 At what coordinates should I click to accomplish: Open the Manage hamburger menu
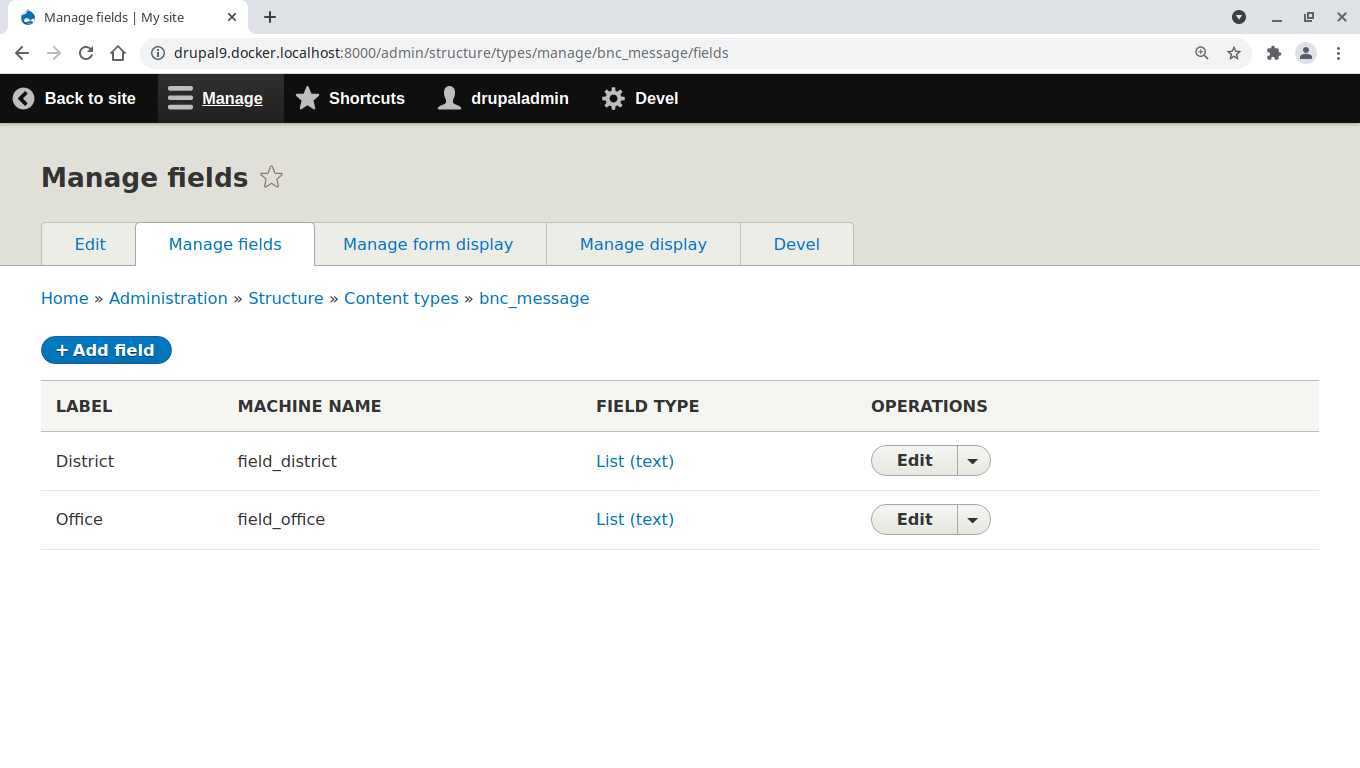(180, 98)
